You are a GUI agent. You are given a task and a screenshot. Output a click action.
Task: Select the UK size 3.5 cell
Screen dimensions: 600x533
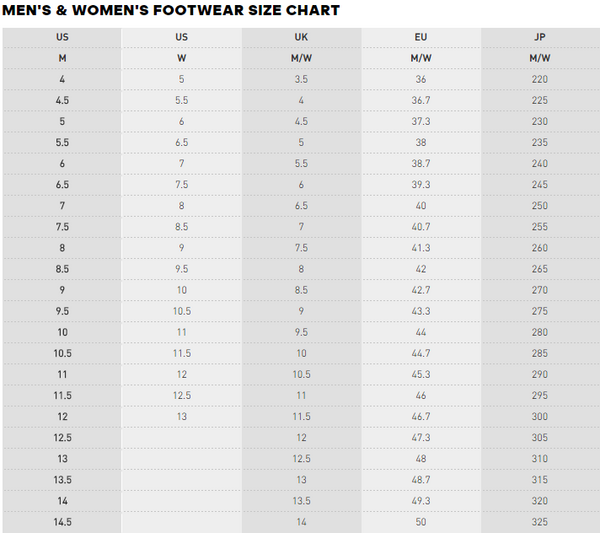tap(301, 79)
